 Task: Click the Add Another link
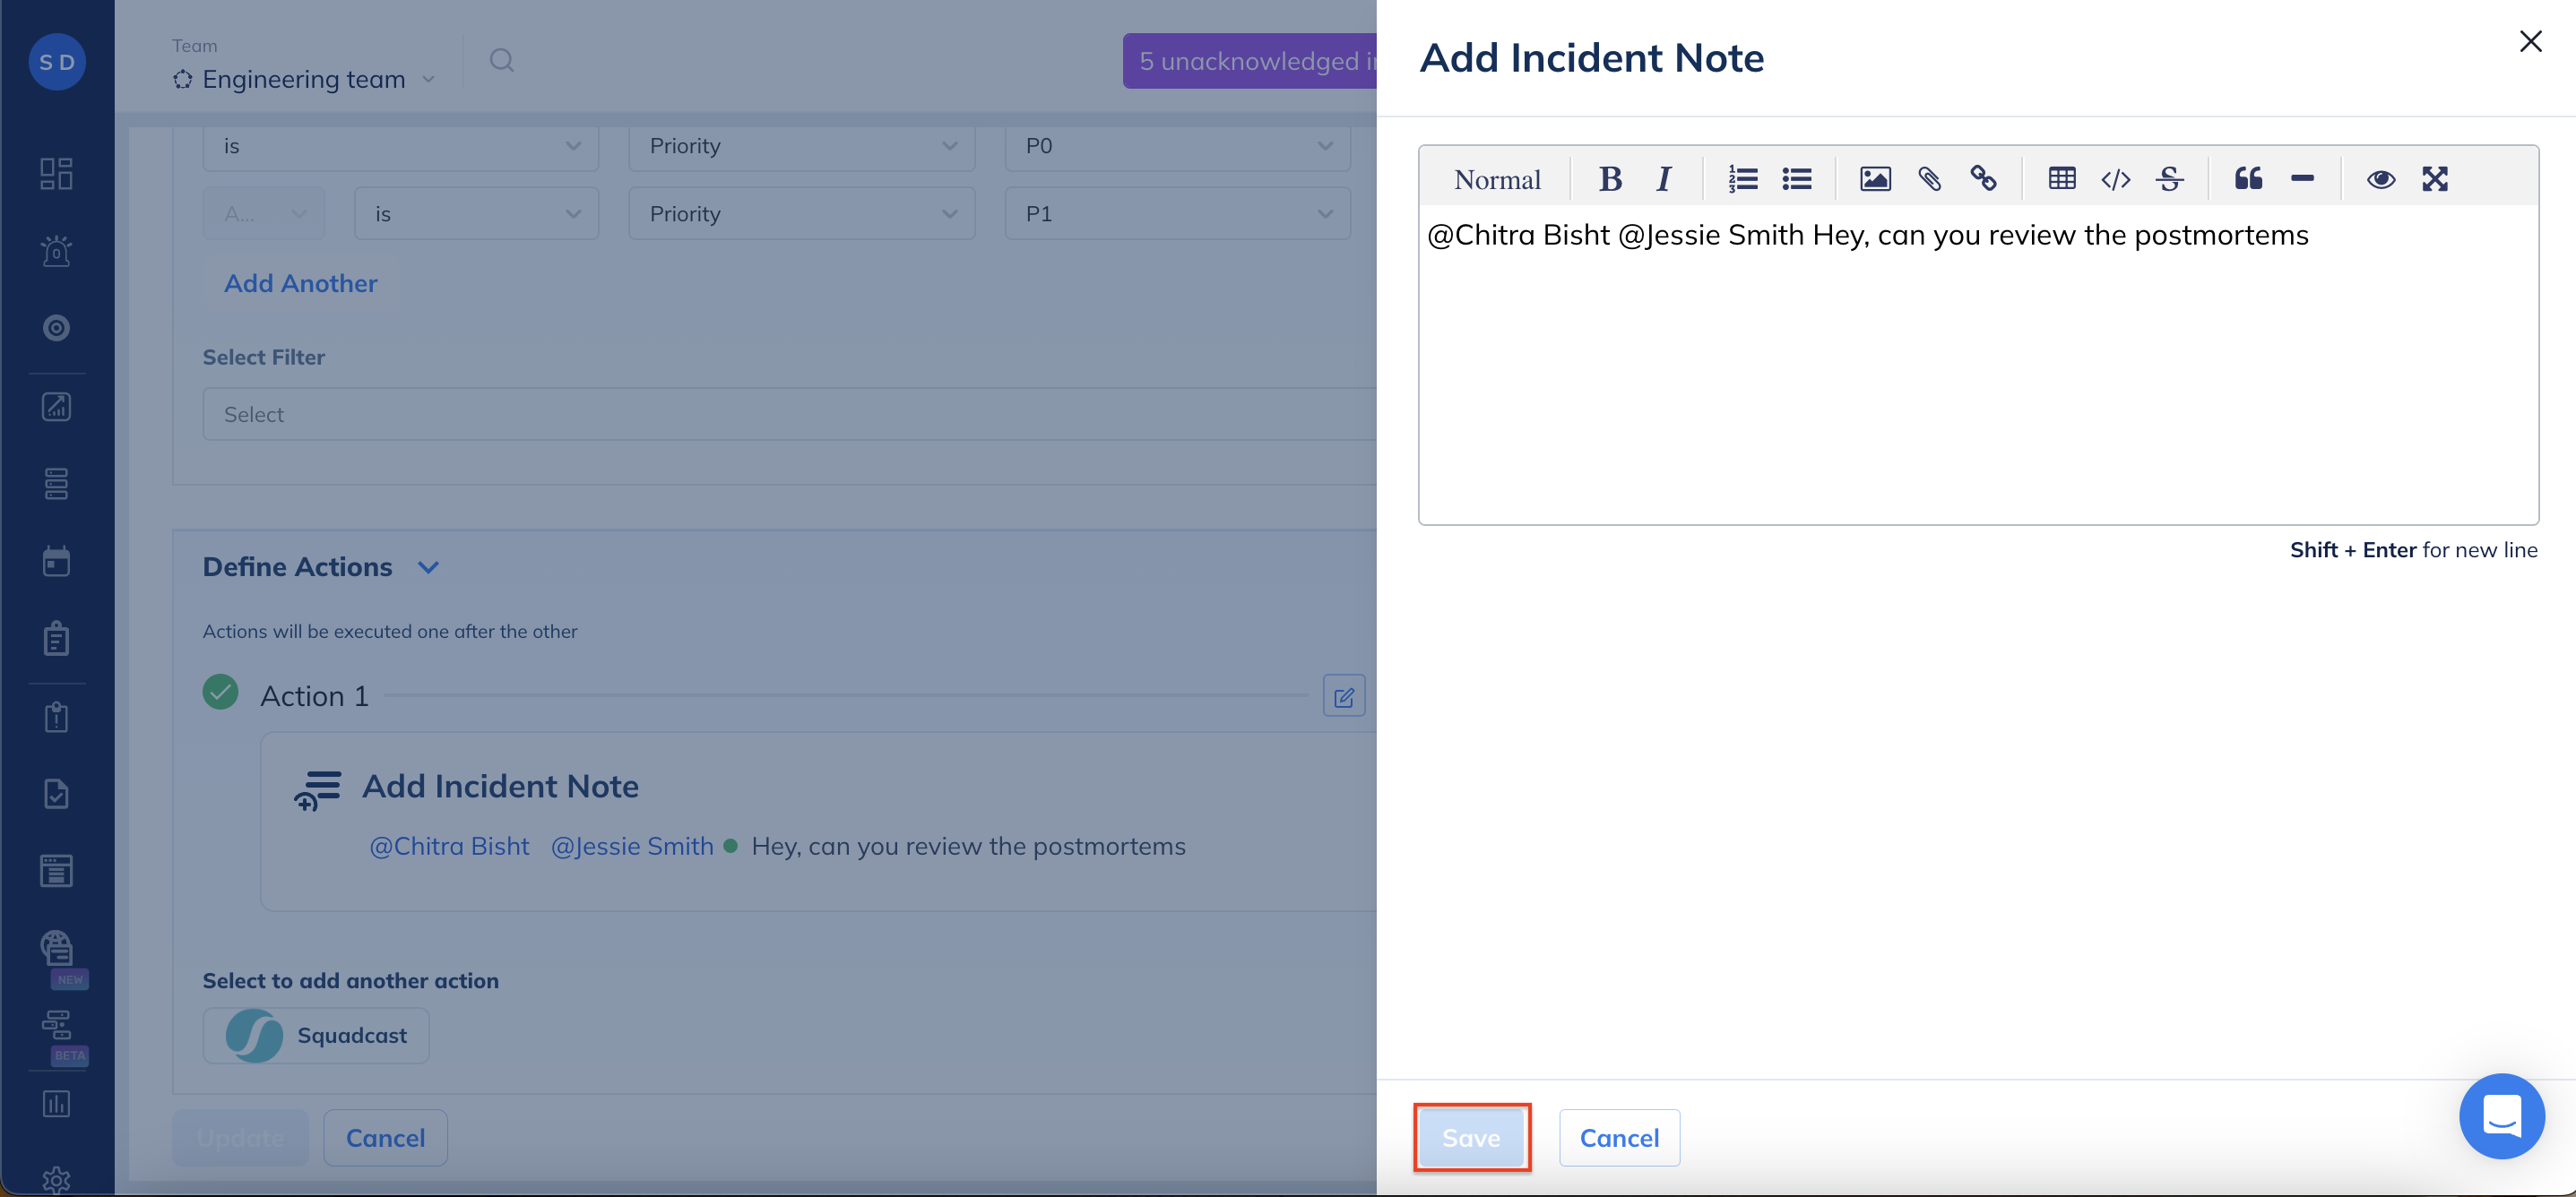pos(300,283)
